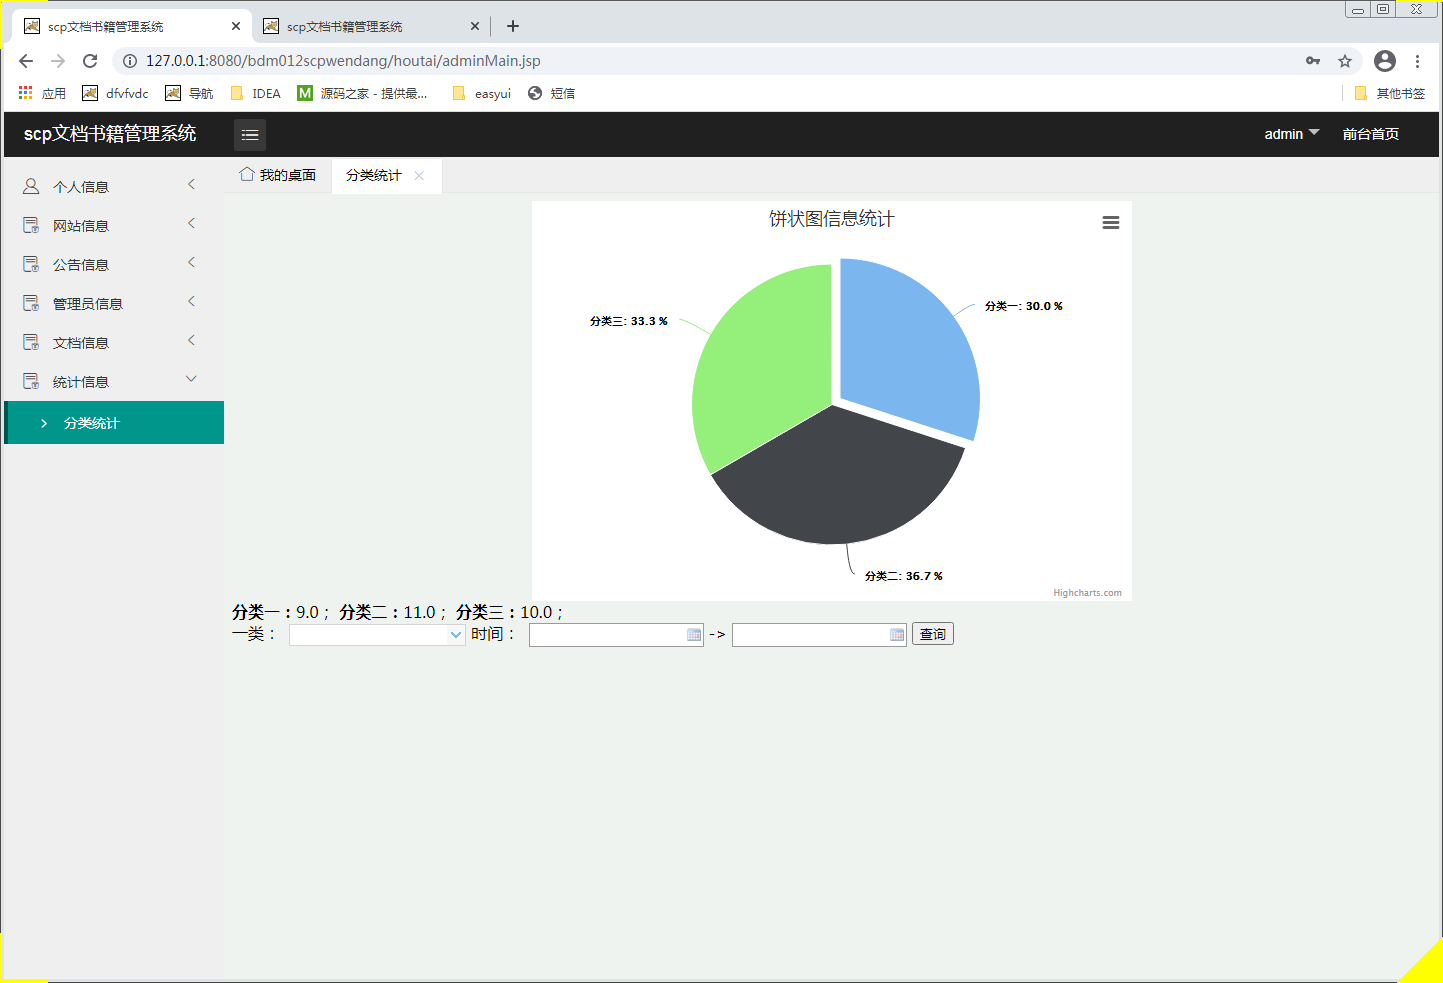This screenshot has width=1443, height=983.
Task: Click the 分类三: 33.3 % chart label
Action: (629, 321)
